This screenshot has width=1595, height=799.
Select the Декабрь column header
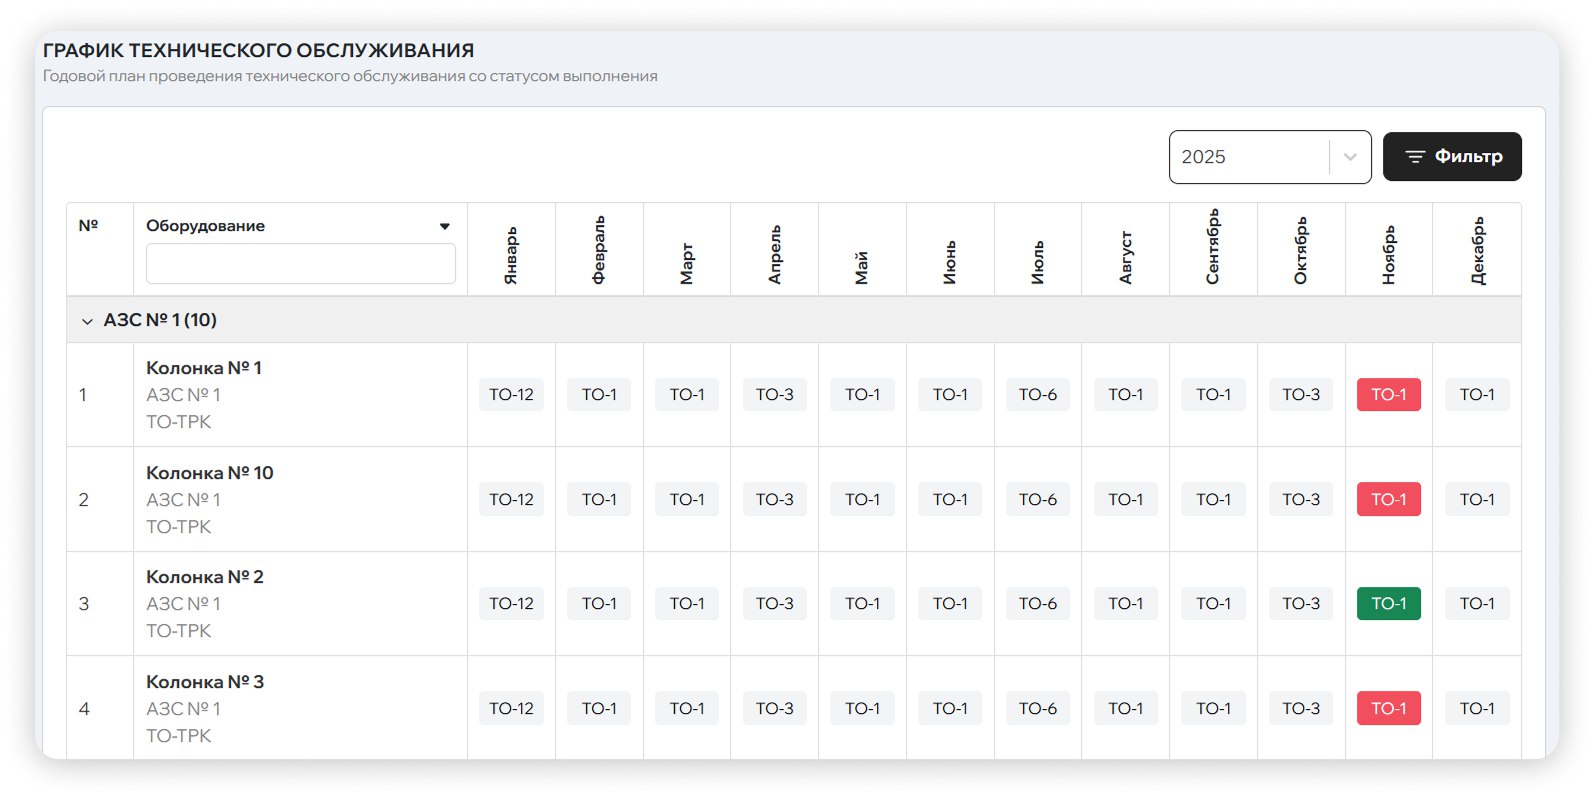[1477, 251]
